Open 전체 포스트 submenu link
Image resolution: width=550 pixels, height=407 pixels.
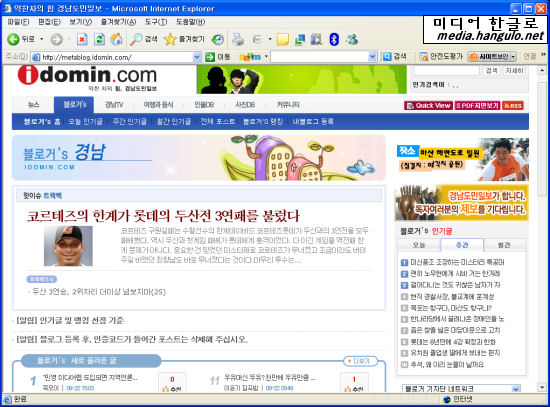tap(217, 122)
